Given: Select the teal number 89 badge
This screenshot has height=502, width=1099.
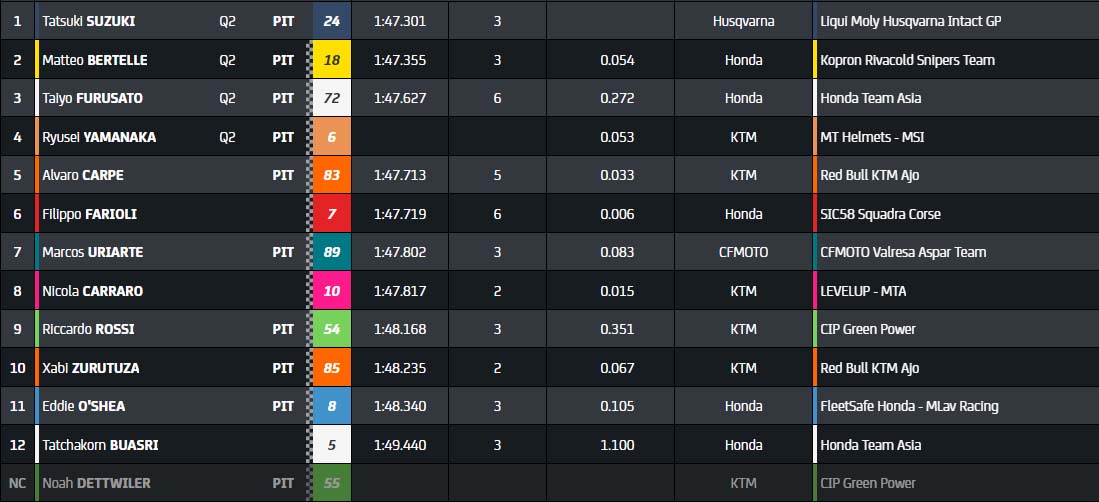Looking at the screenshot, I should 331,253.
